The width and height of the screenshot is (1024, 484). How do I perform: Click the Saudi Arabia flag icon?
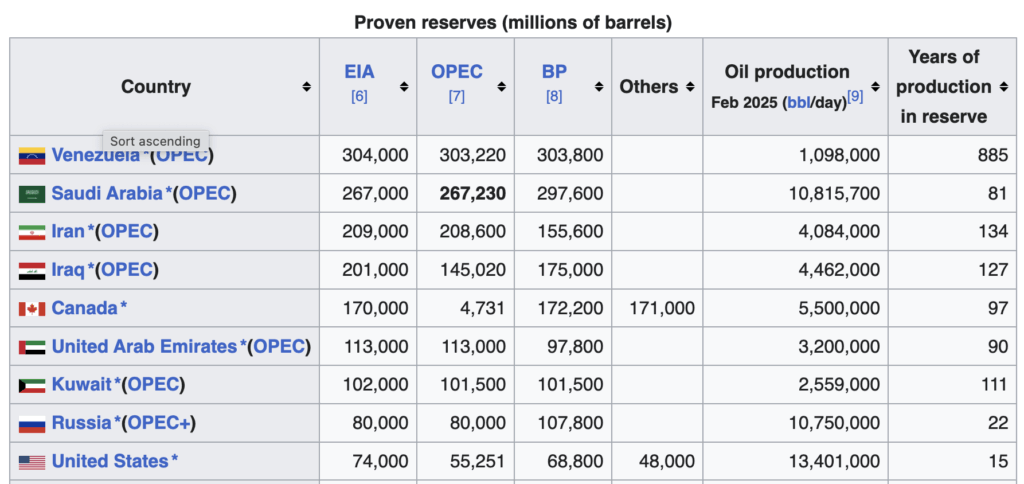coord(32,194)
